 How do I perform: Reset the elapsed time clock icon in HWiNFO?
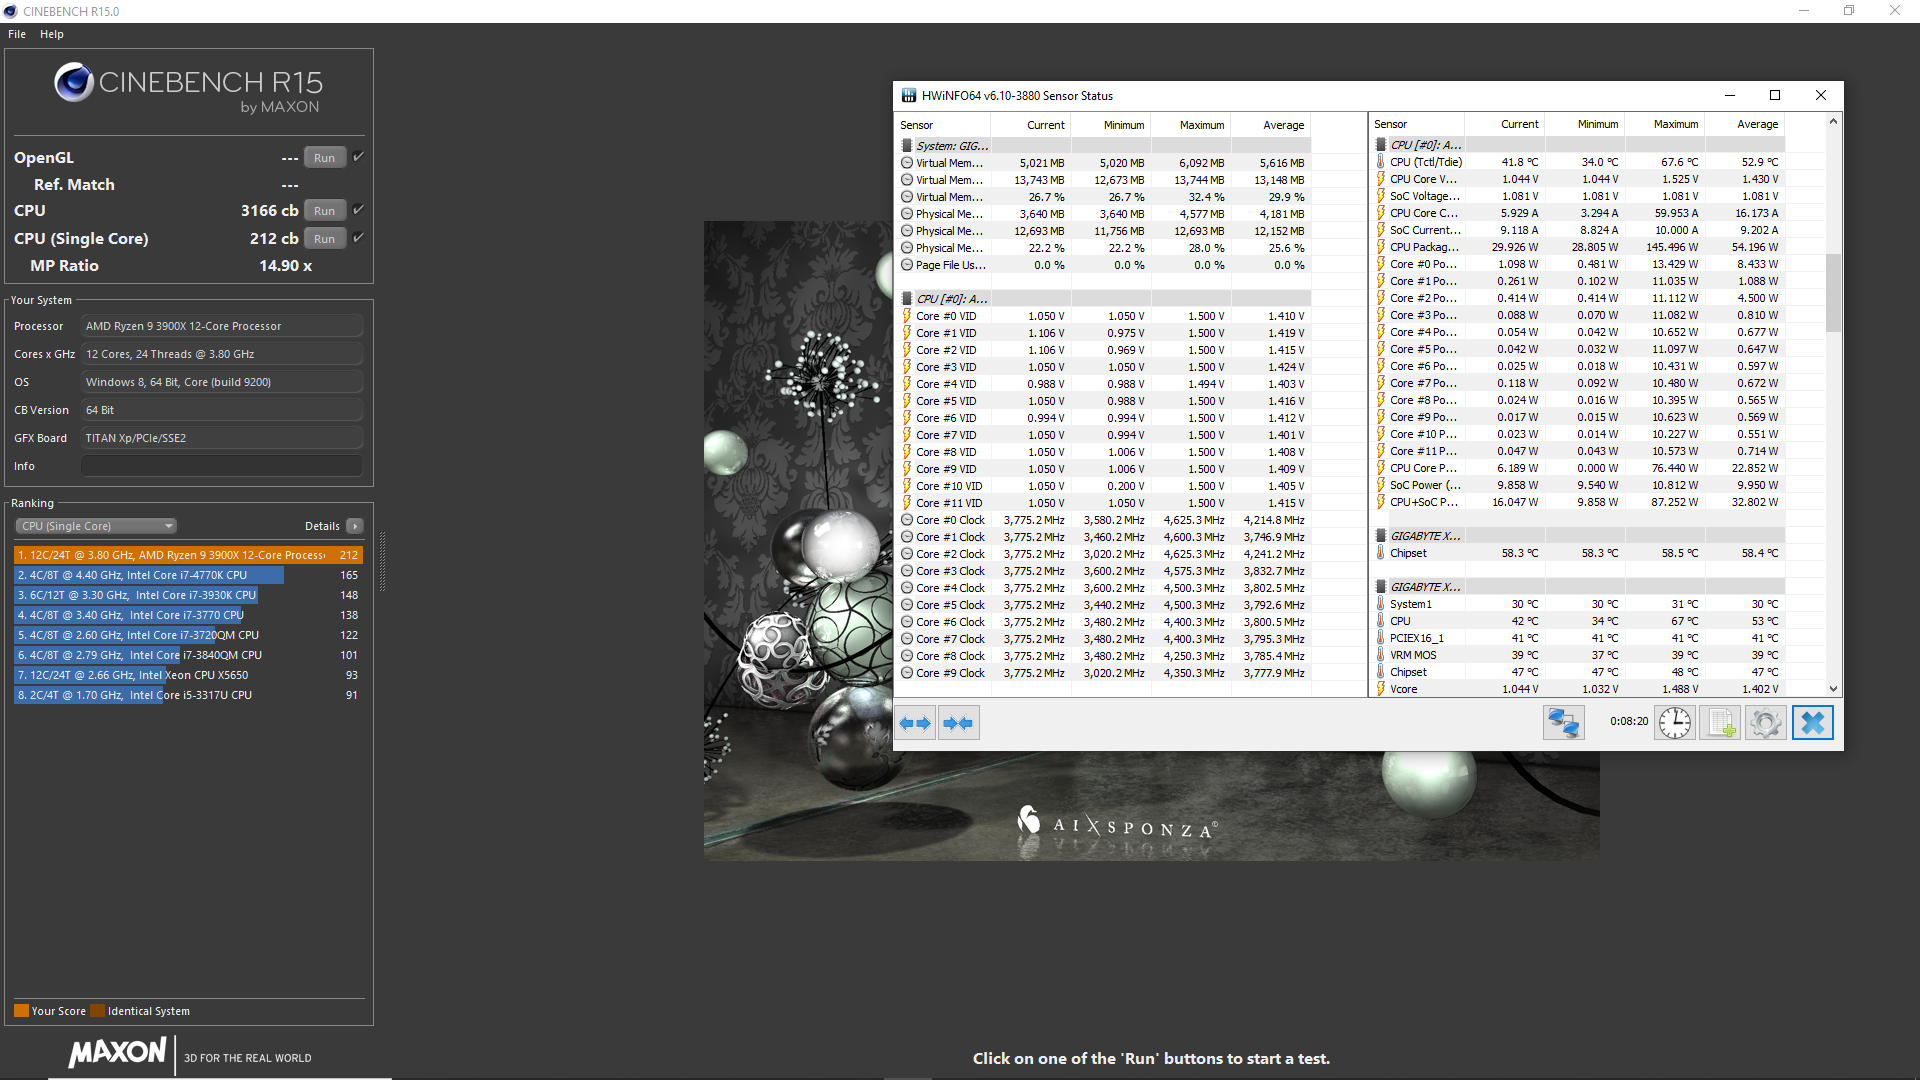click(1674, 722)
